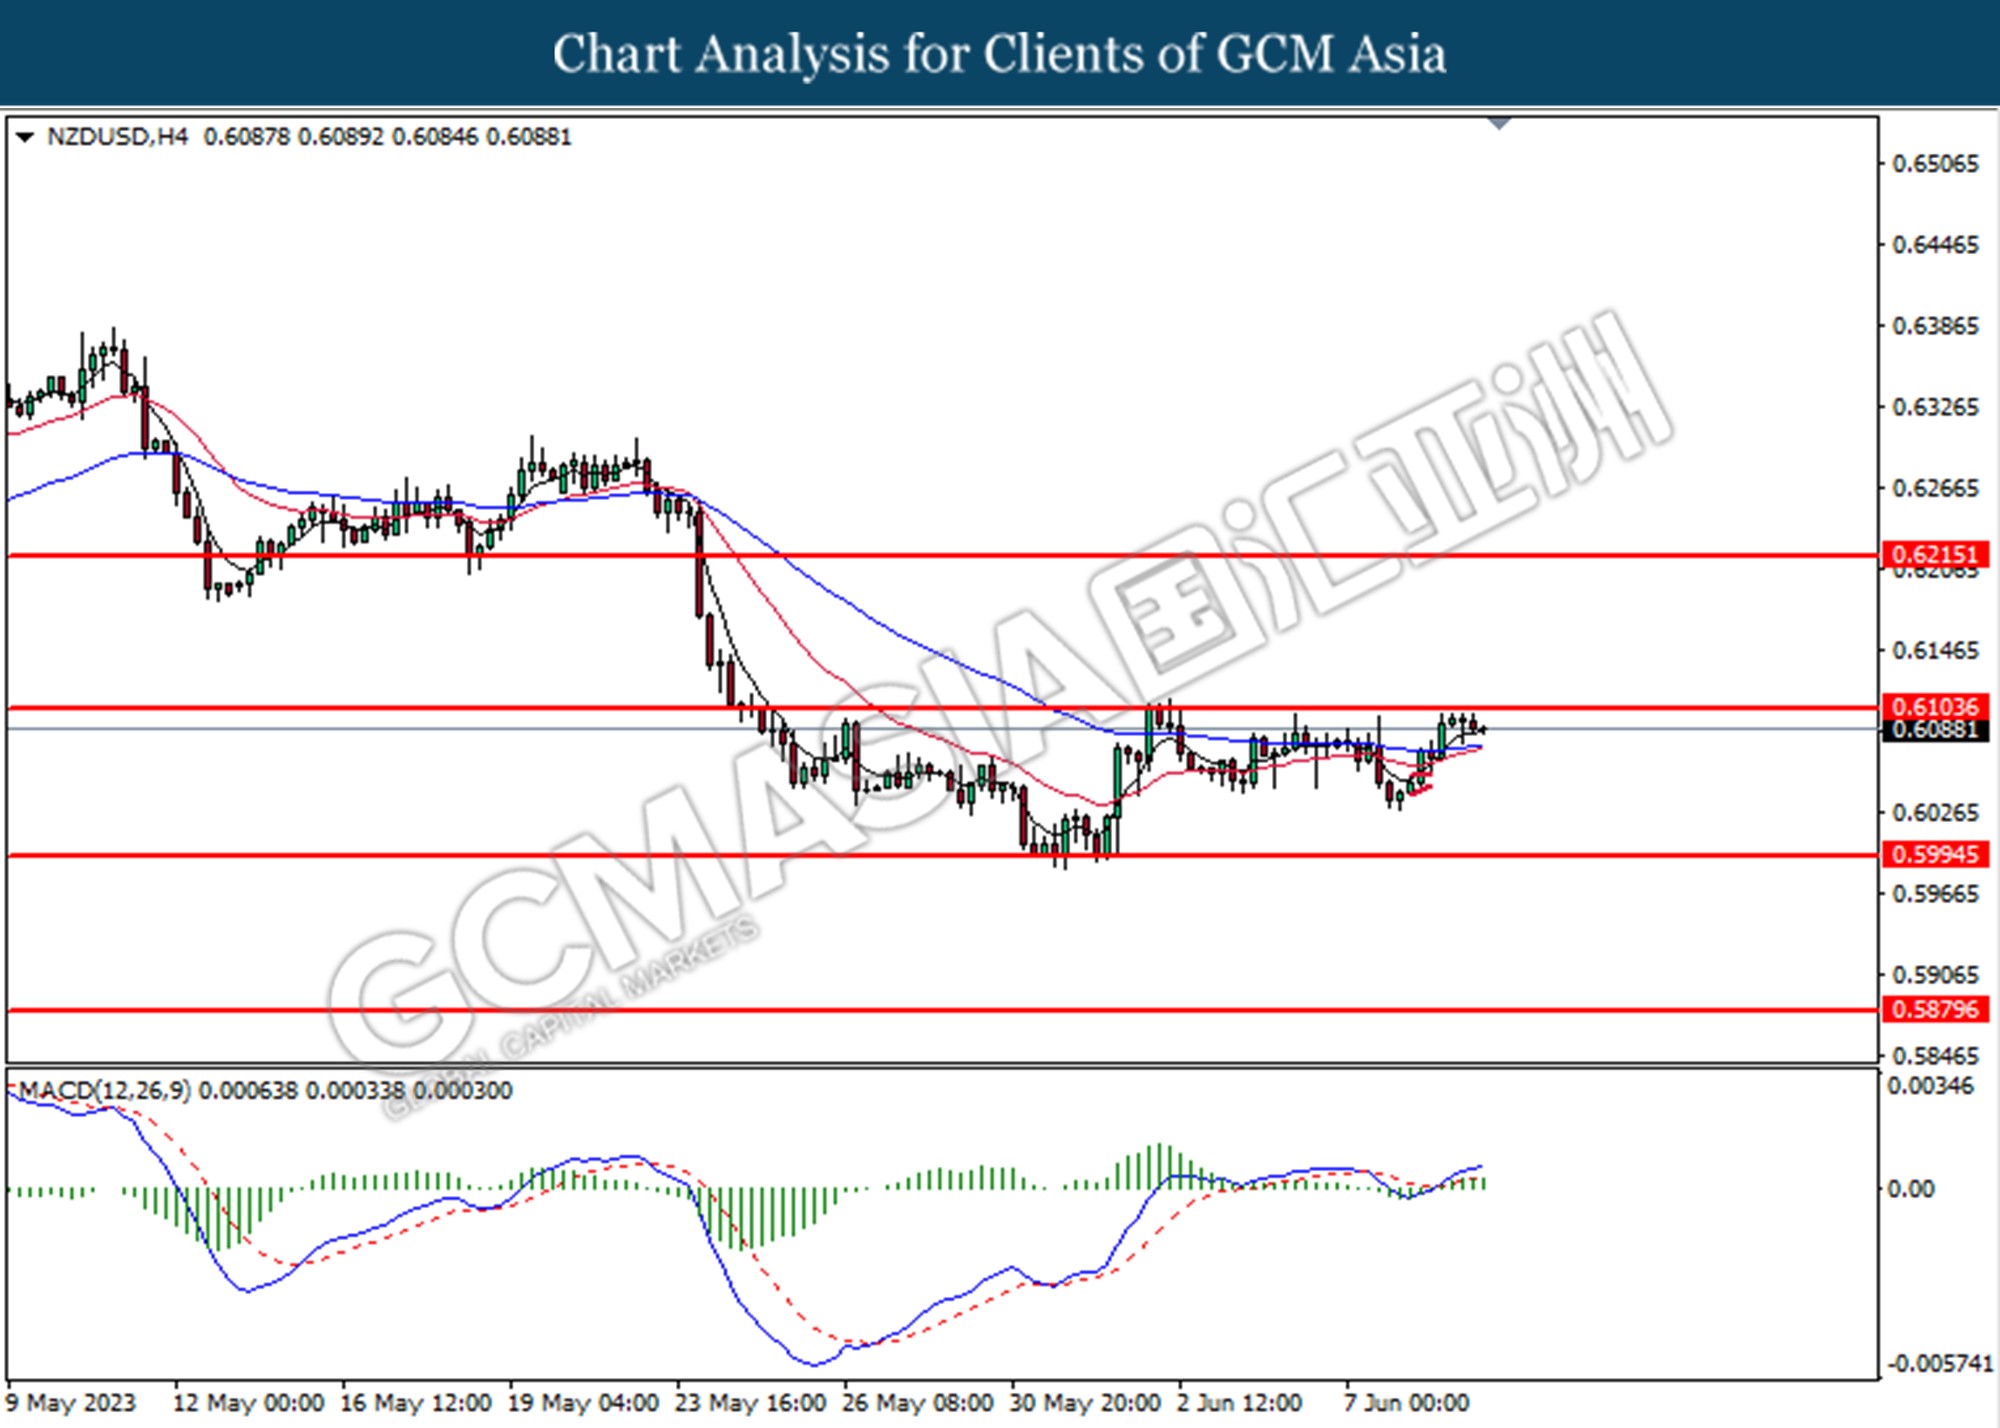Screen dimensions: 2000x1428
Task: Click the 0.64465 price scale value
Action: point(1935,245)
